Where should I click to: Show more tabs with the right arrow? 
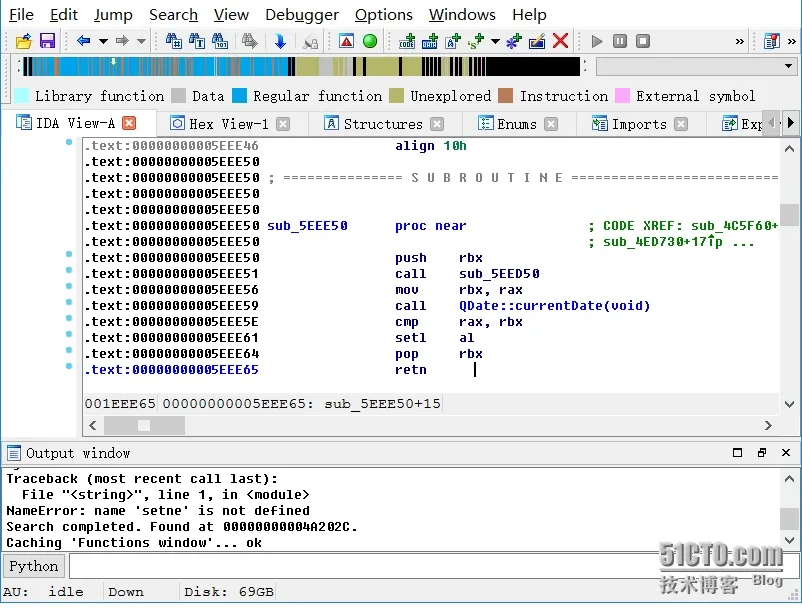pos(791,123)
